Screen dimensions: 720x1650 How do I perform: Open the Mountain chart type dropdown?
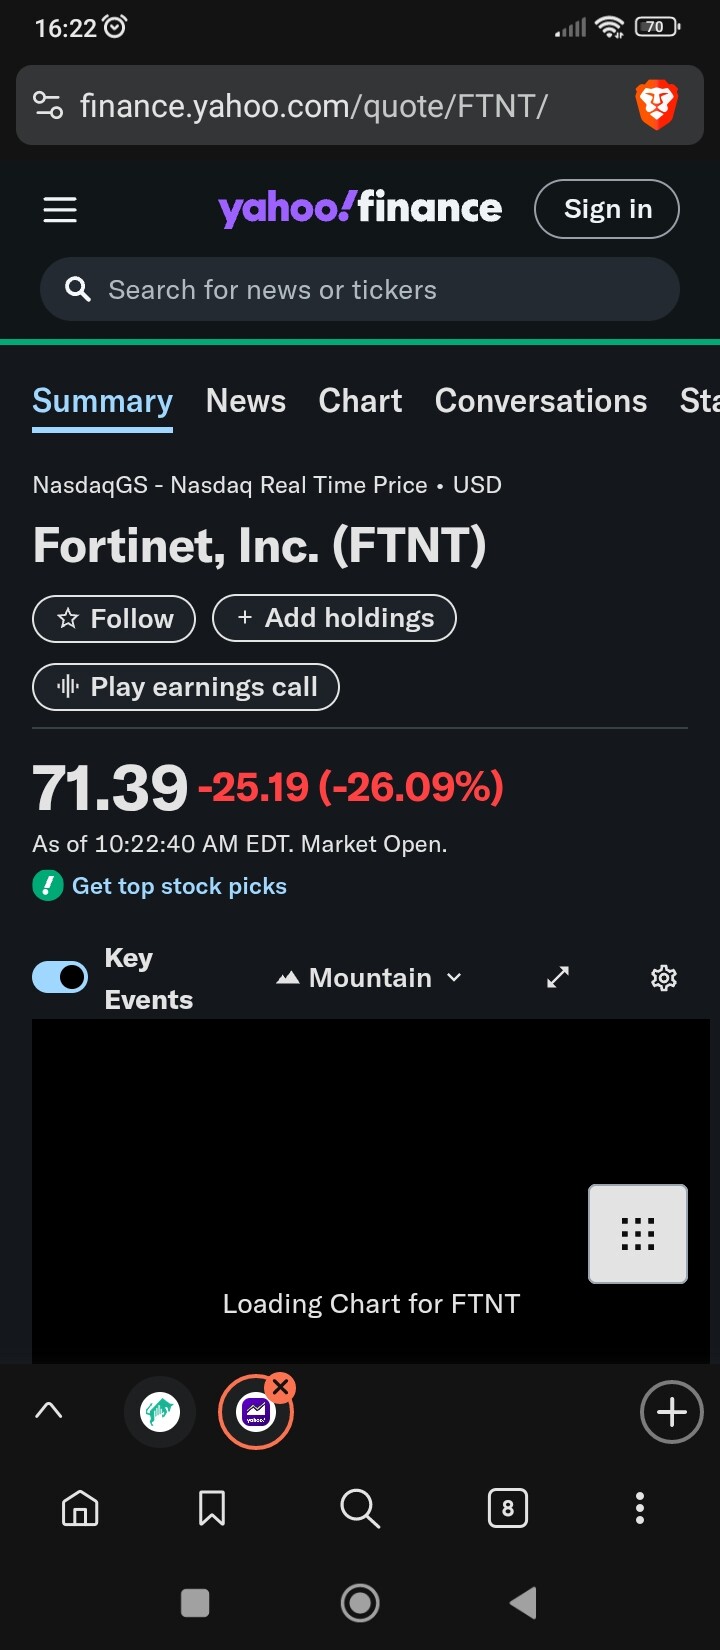click(x=370, y=977)
